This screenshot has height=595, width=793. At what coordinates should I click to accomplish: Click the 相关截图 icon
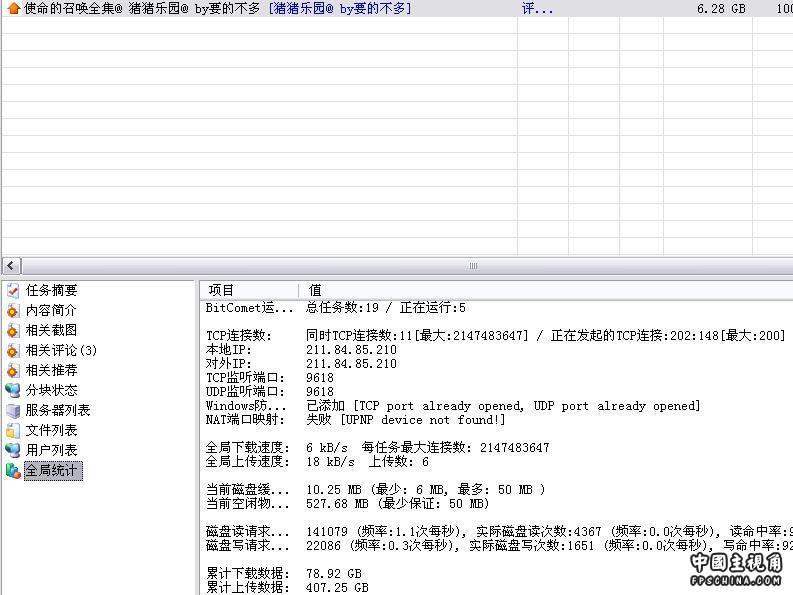click(13, 330)
